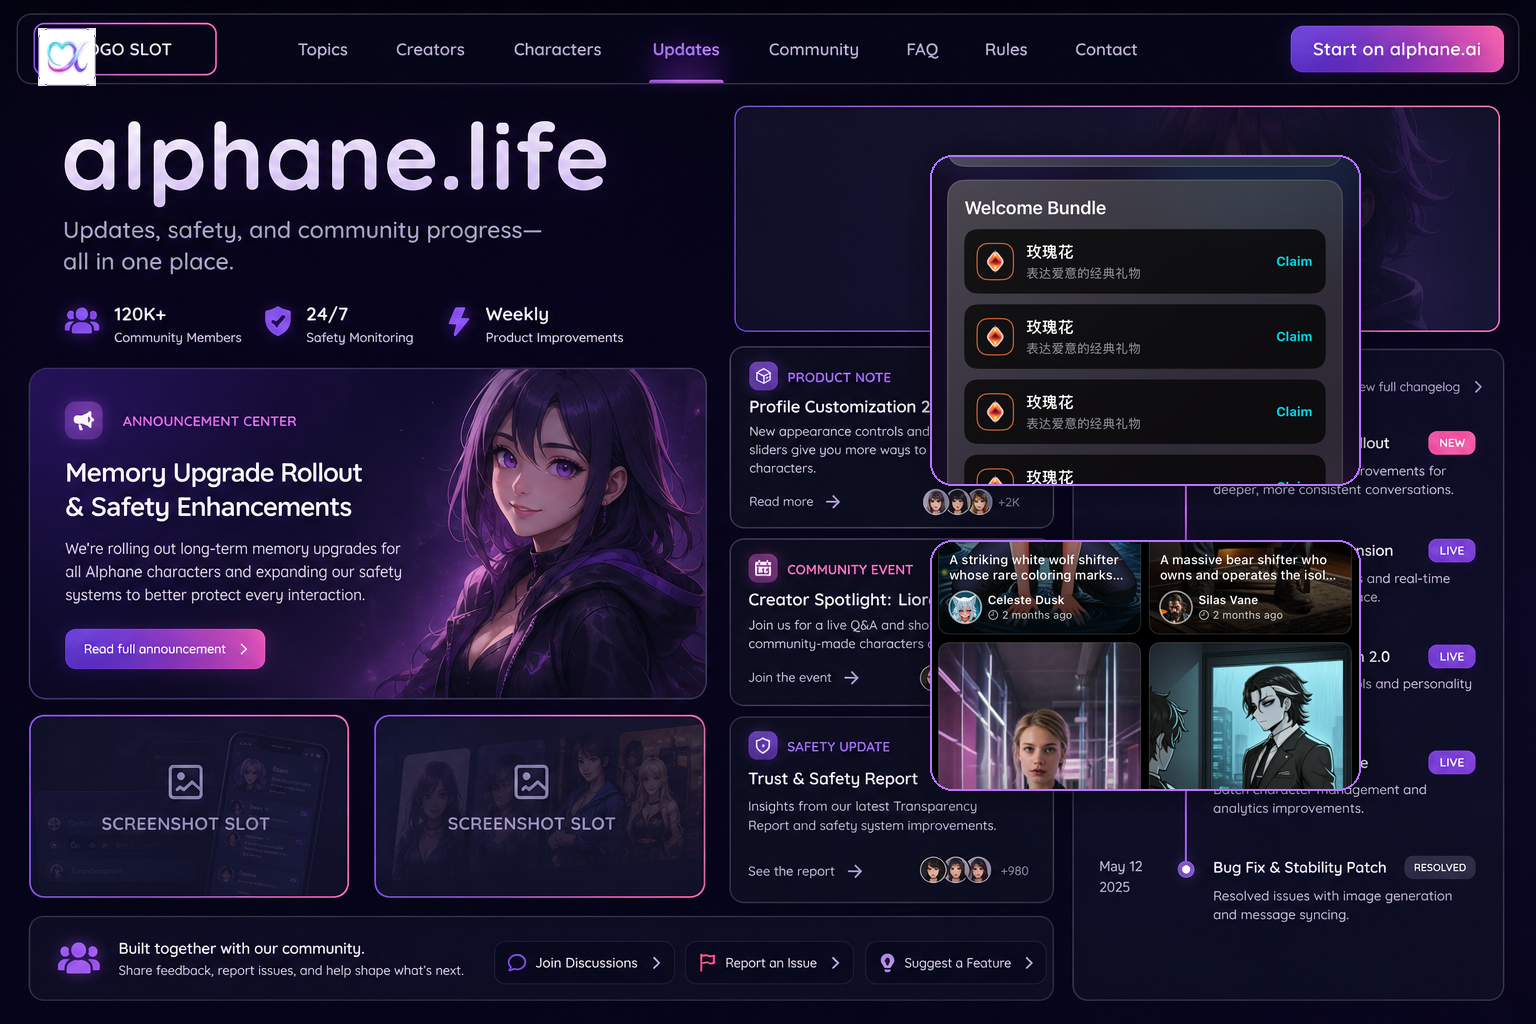Open the Rules nav link
The image size is (1536, 1024).
[x=1006, y=49]
